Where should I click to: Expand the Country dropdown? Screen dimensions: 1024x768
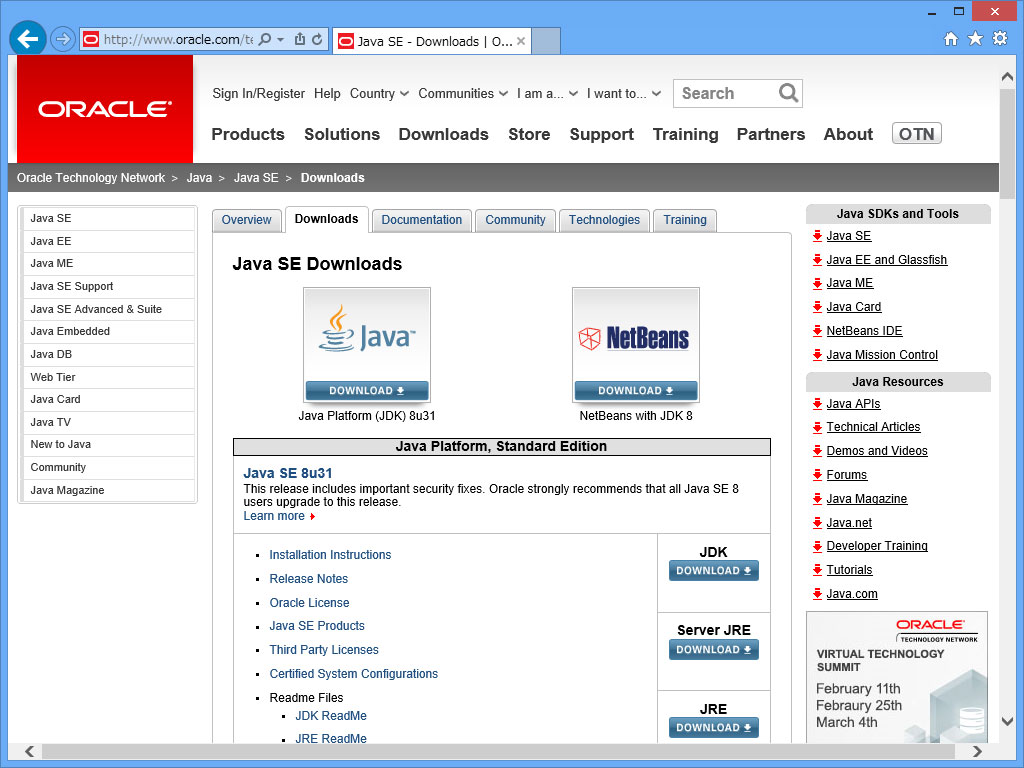tap(379, 93)
